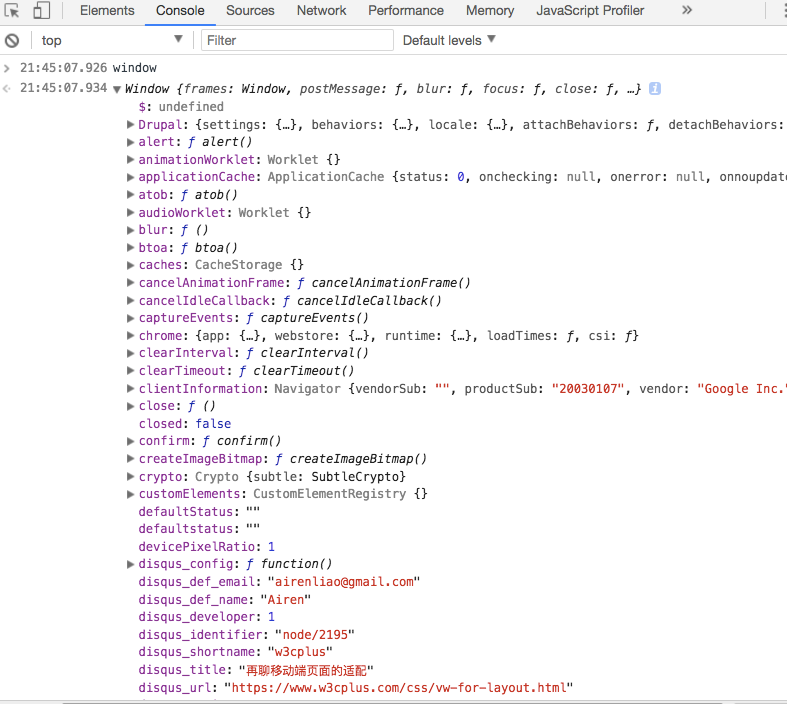Go to the Performance tab
The width and height of the screenshot is (787, 704).
tap(406, 11)
